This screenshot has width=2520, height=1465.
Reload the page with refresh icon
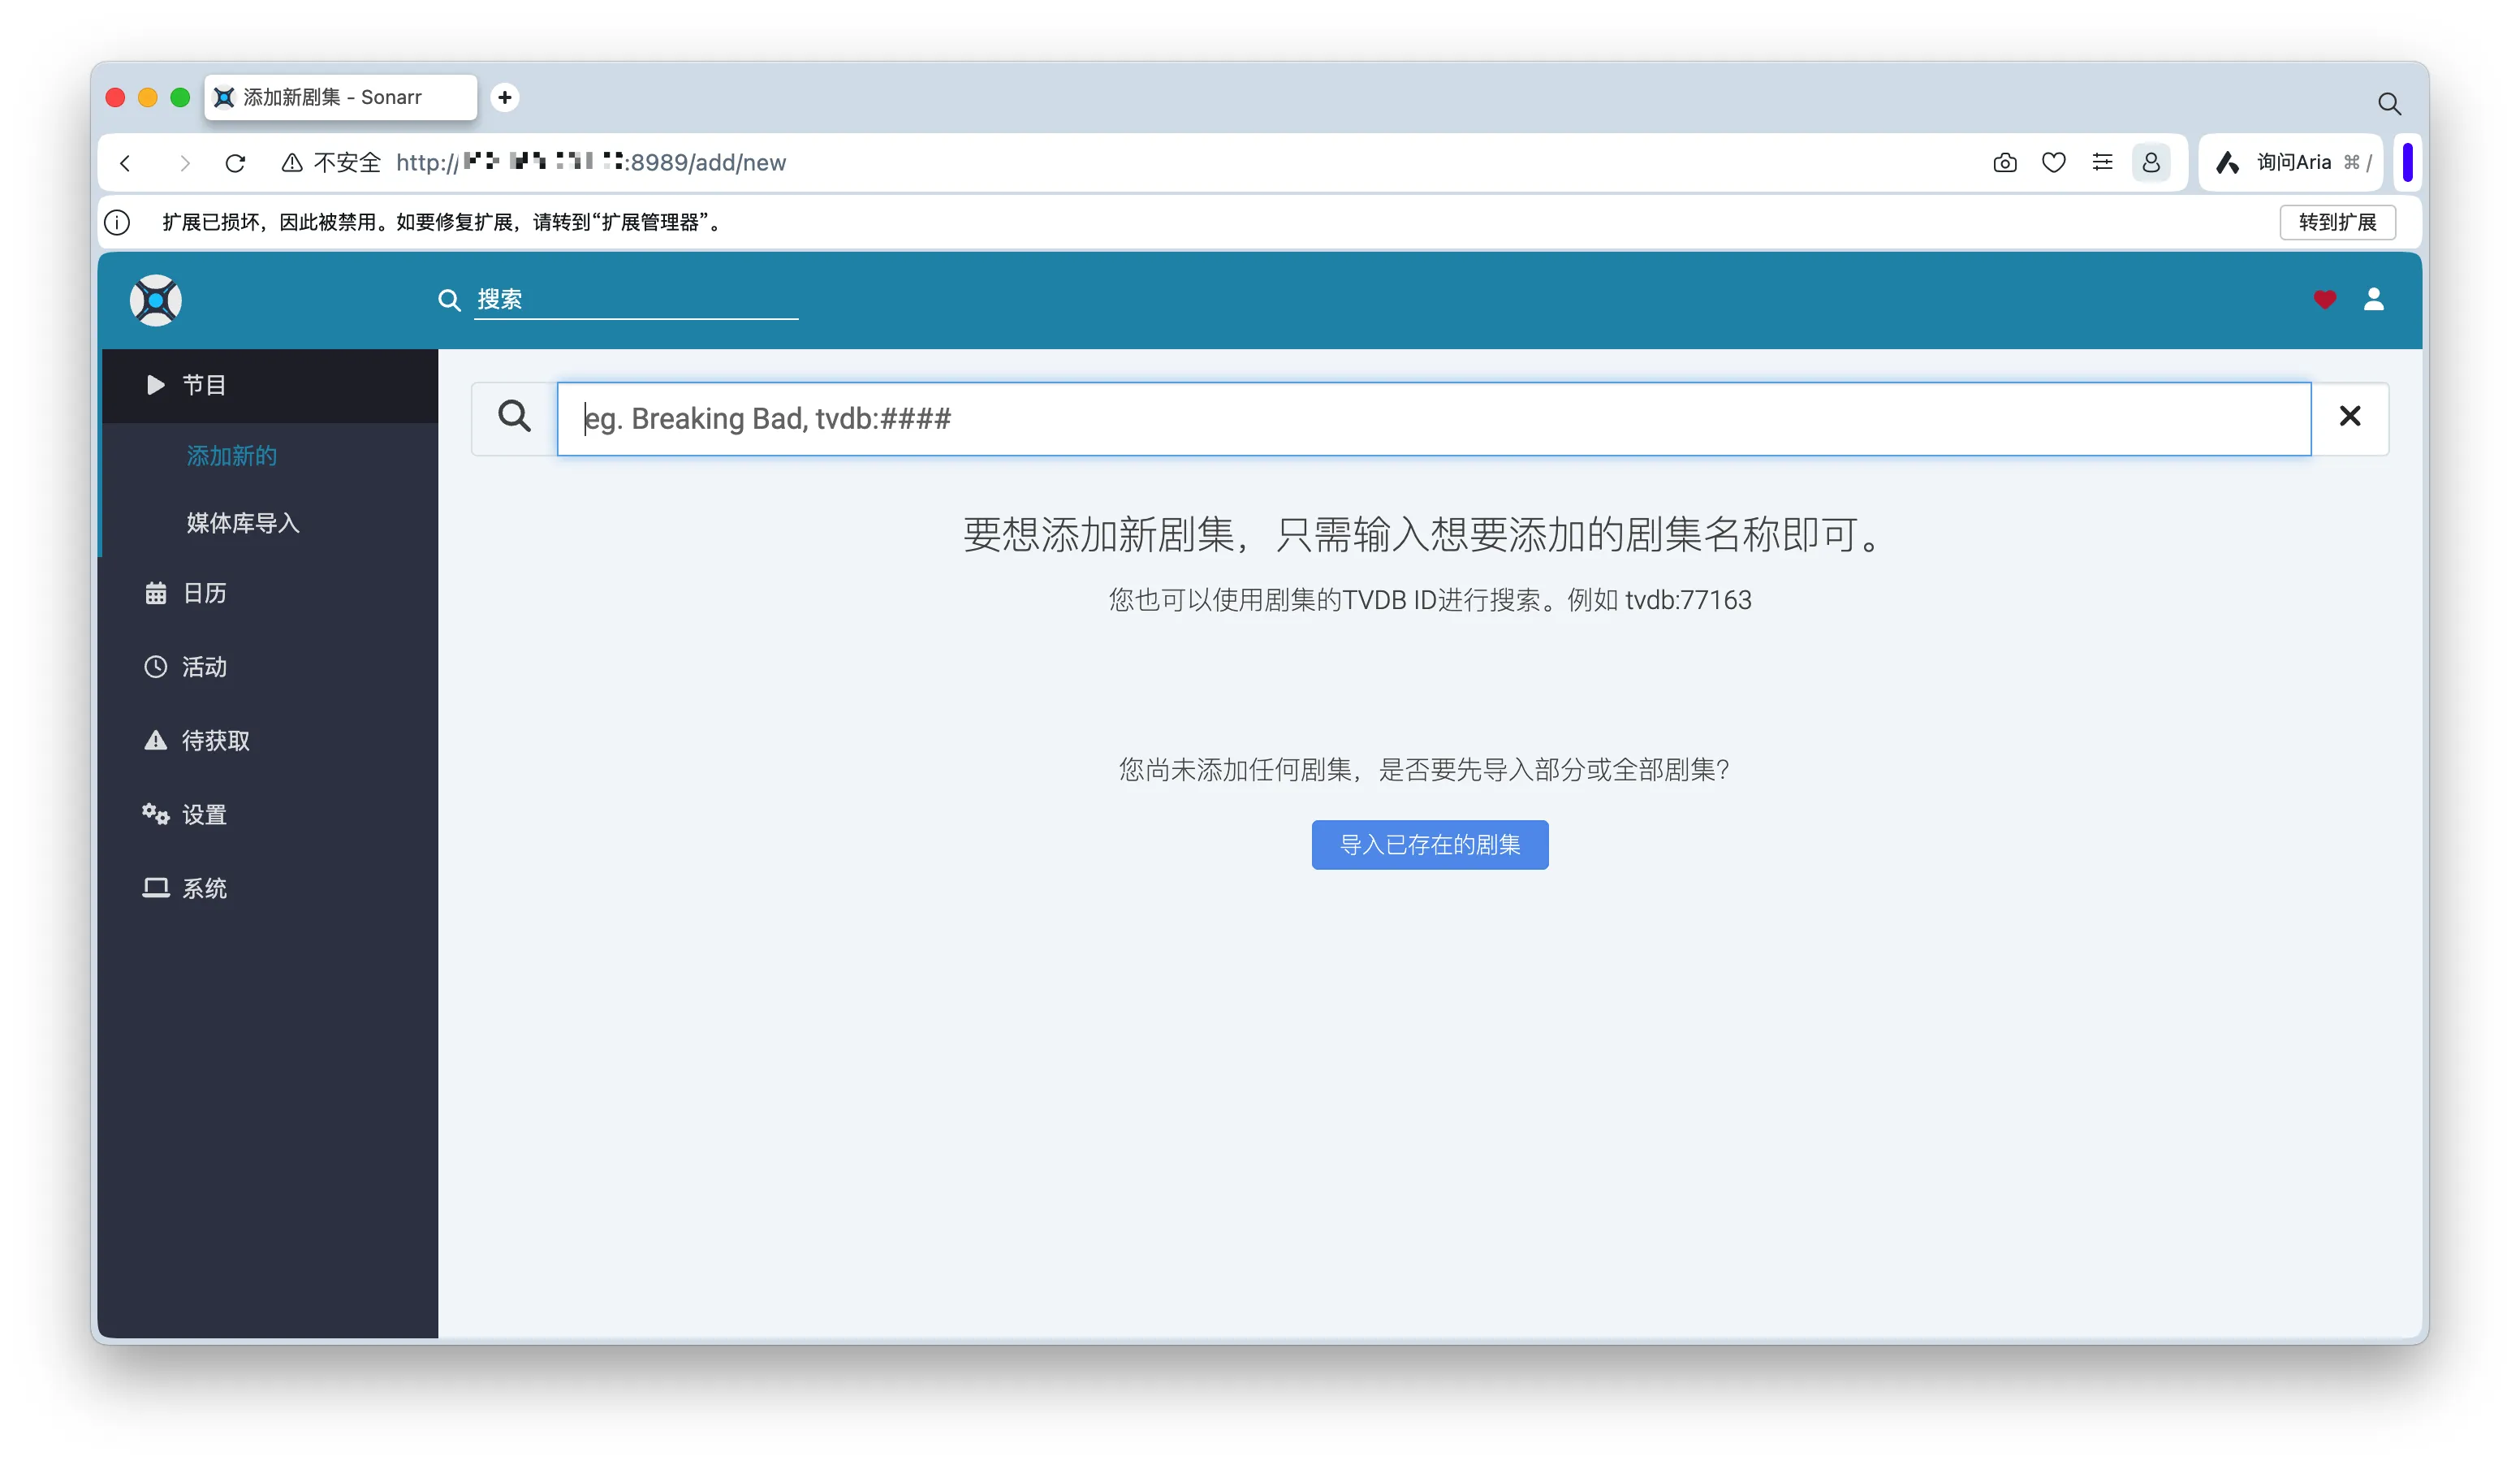(x=236, y=163)
